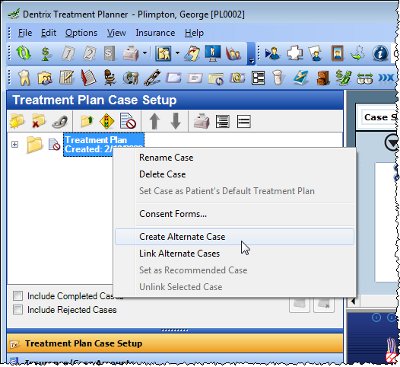Click the yellow diamond case status icon
The height and width of the screenshot is (367, 400).
pyautogui.click(x=107, y=121)
